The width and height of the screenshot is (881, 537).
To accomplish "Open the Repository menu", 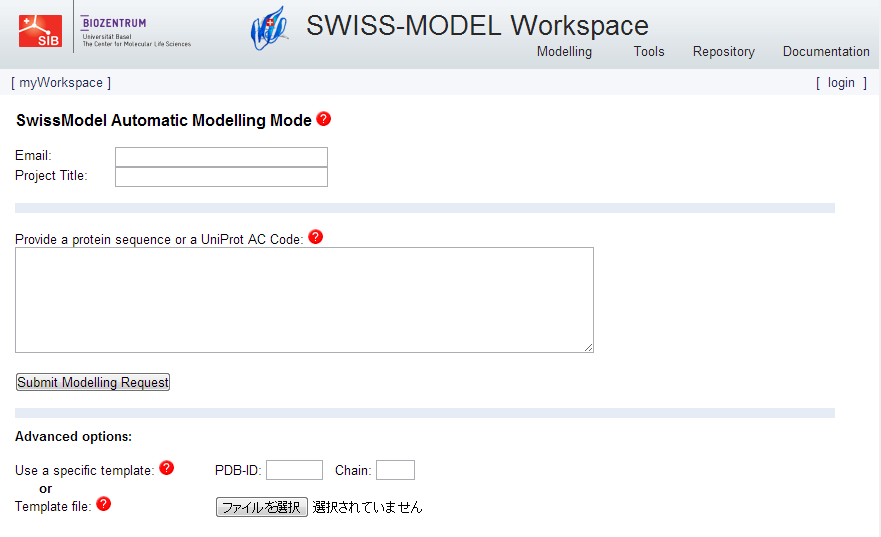I will [x=723, y=52].
